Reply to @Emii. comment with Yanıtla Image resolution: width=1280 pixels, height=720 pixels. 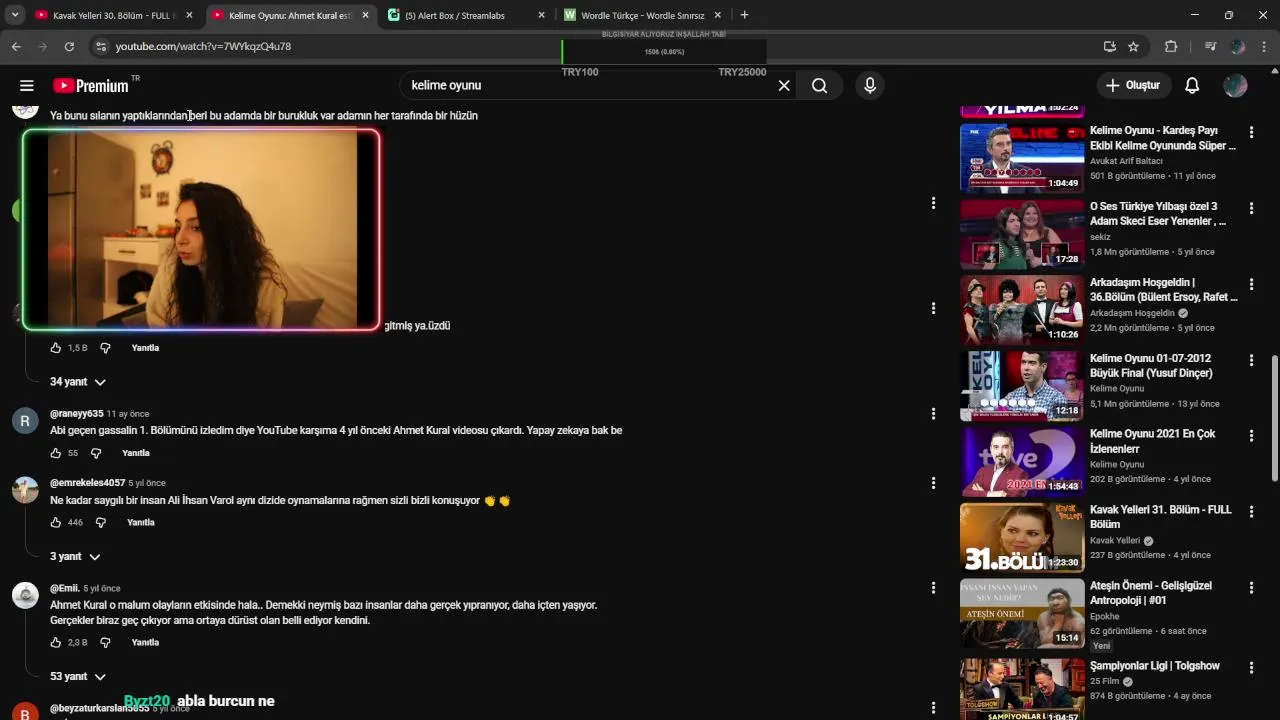coord(145,642)
